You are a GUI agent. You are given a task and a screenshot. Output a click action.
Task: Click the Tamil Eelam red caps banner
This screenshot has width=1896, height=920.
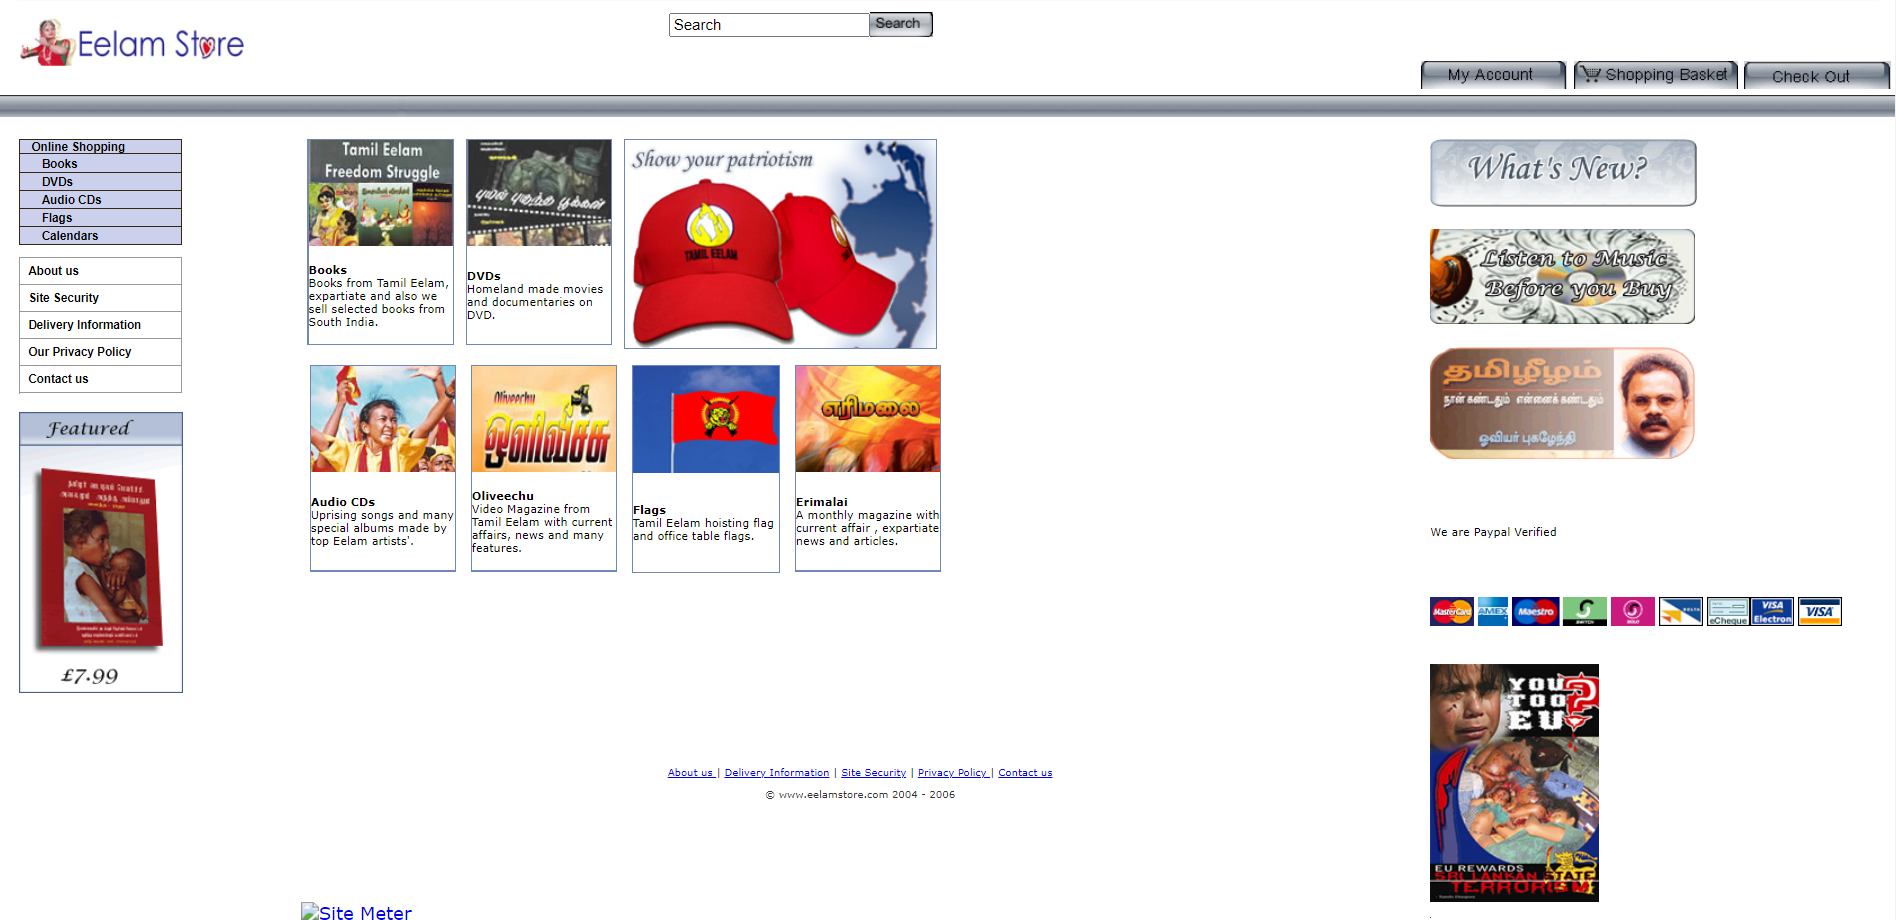pos(780,244)
